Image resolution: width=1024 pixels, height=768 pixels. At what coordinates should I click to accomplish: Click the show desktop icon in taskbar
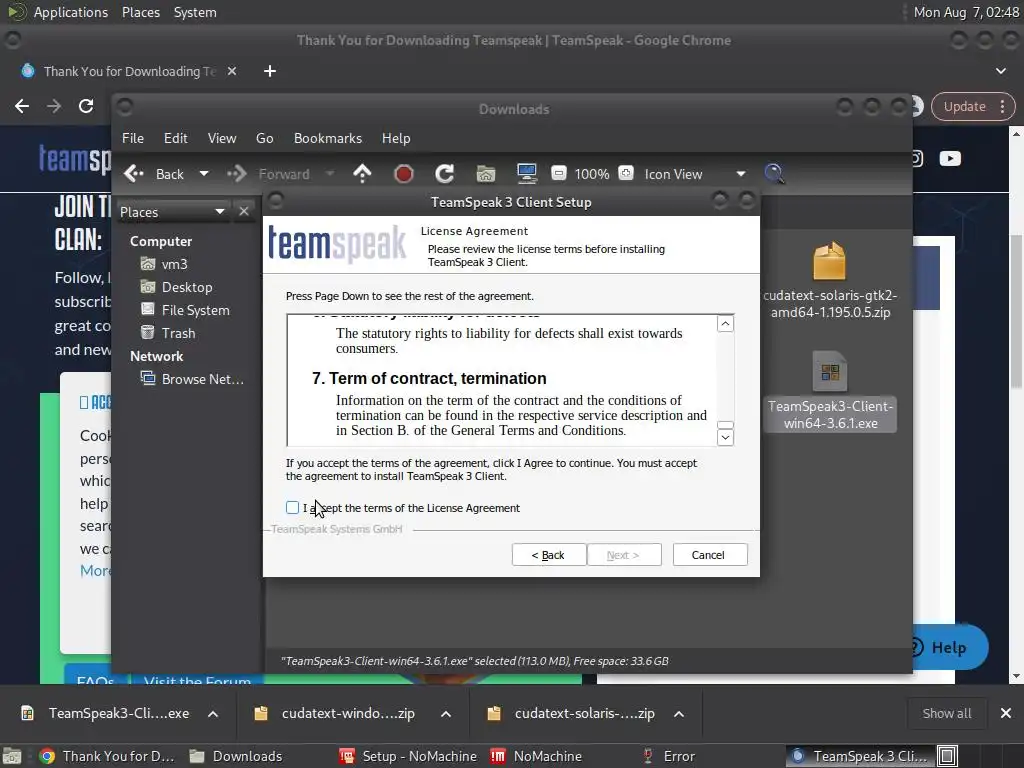click(x=12, y=756)
